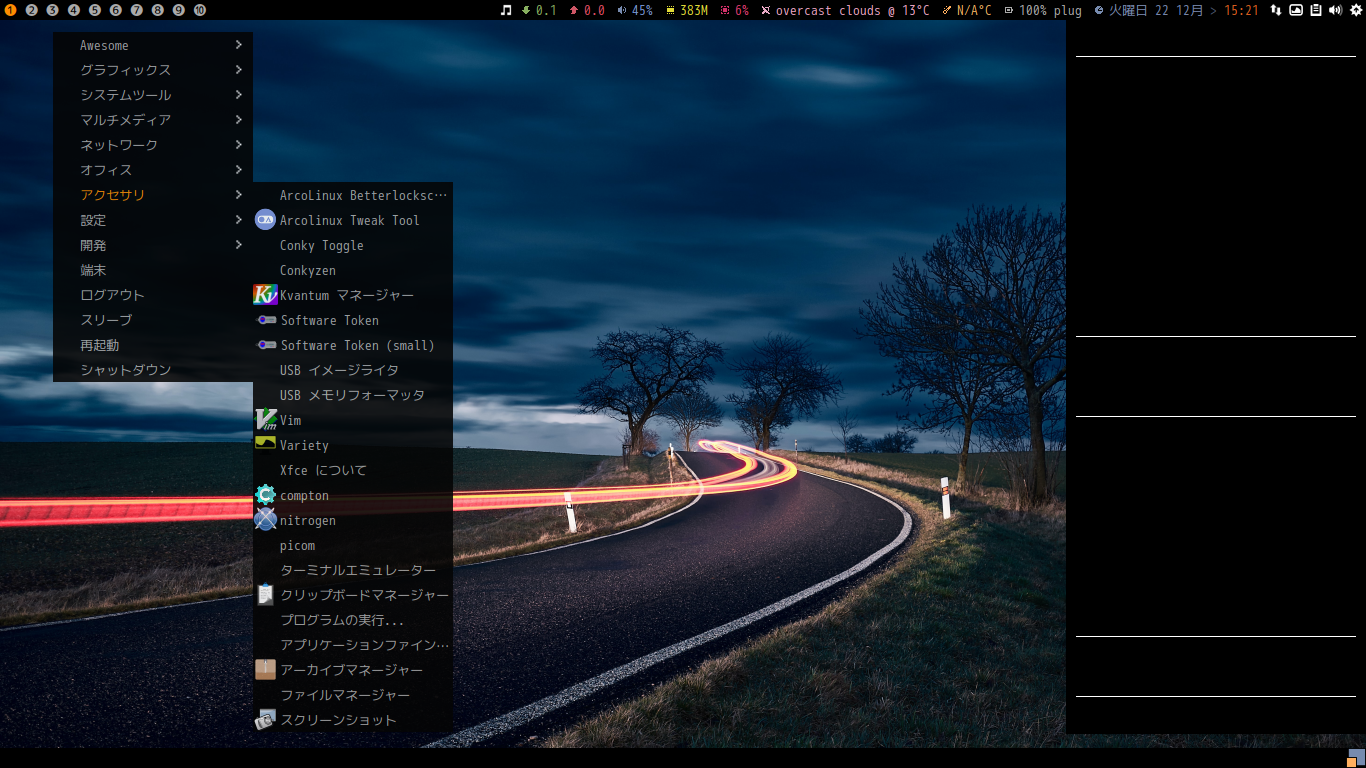Click the 火曜日 22 12月 date

tap(1156, 10)
